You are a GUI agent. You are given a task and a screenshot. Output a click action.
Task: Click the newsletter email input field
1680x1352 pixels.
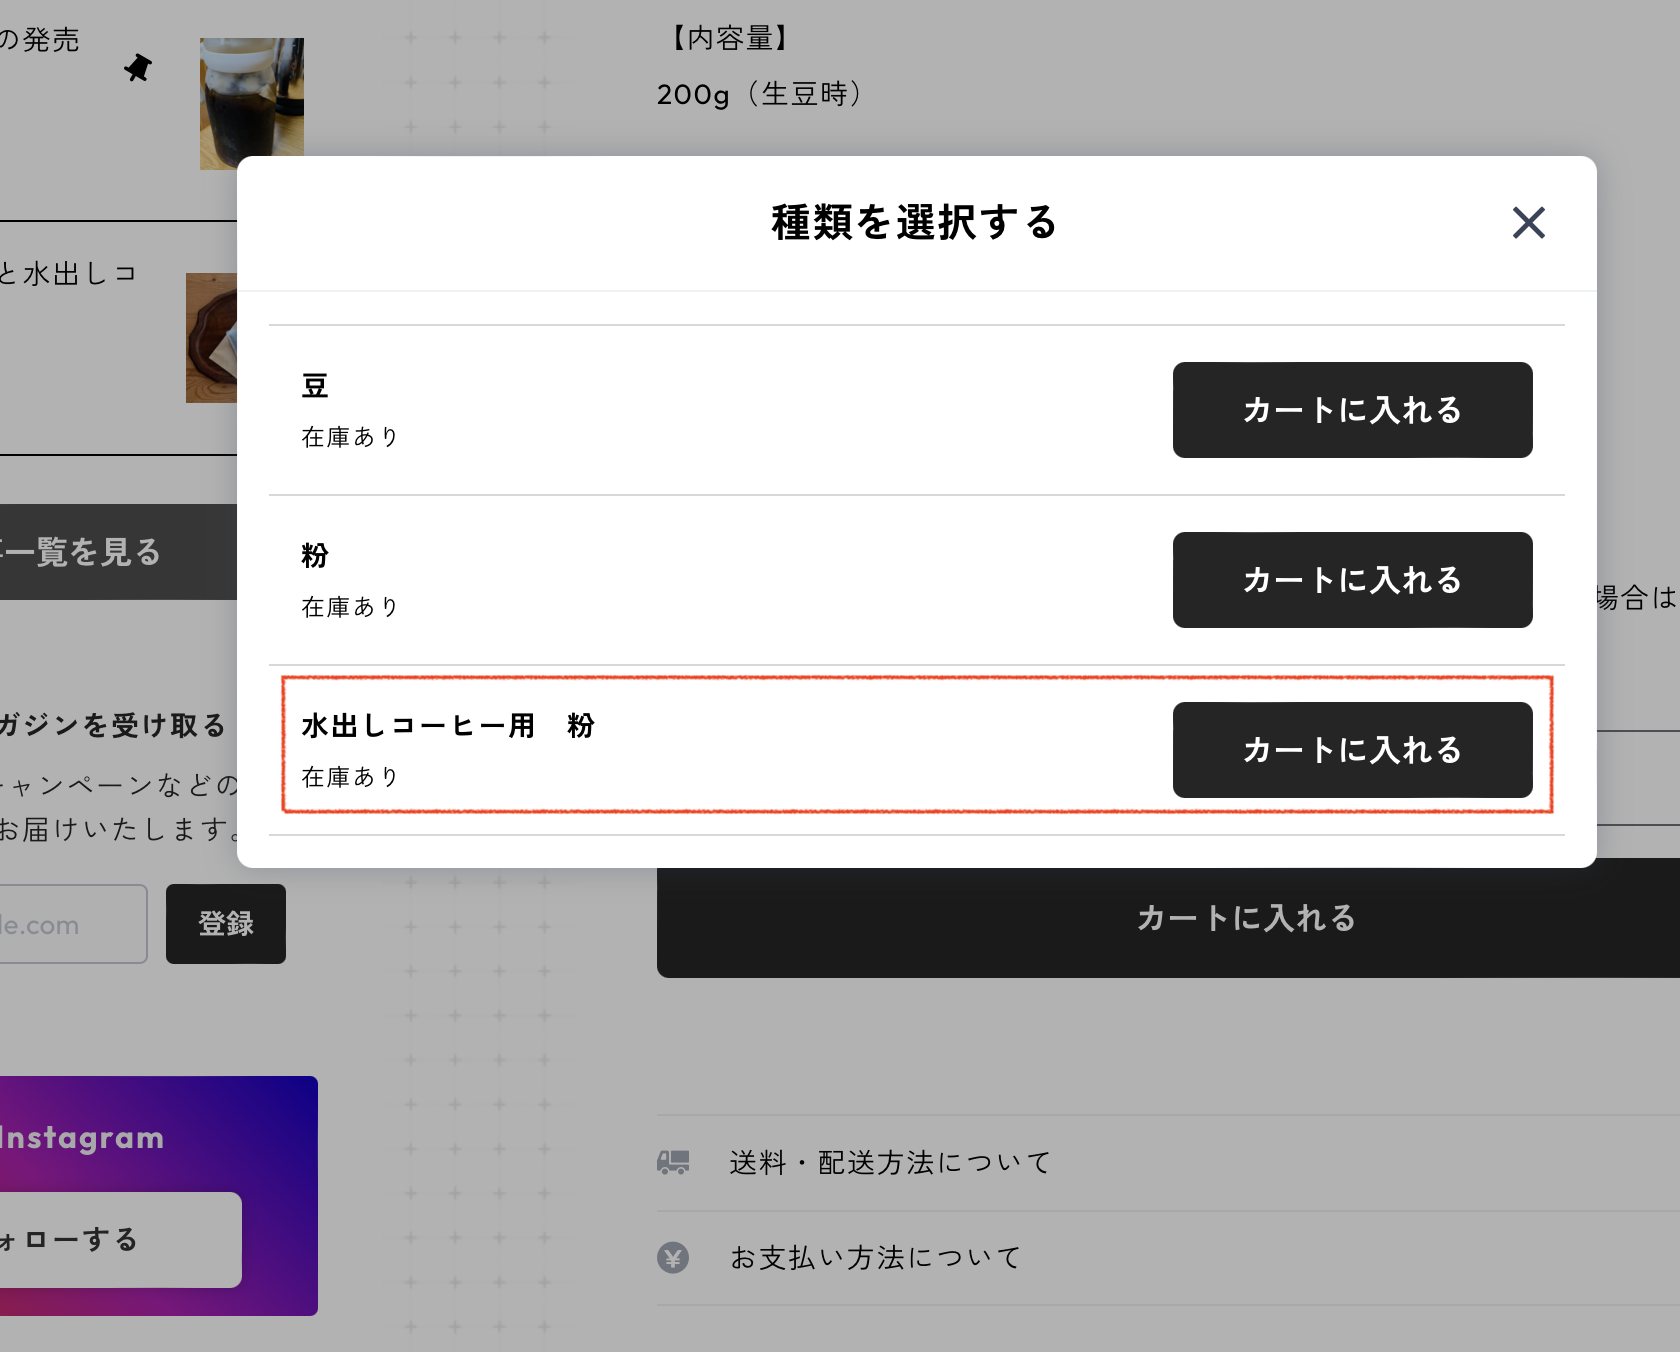[73, 924]
